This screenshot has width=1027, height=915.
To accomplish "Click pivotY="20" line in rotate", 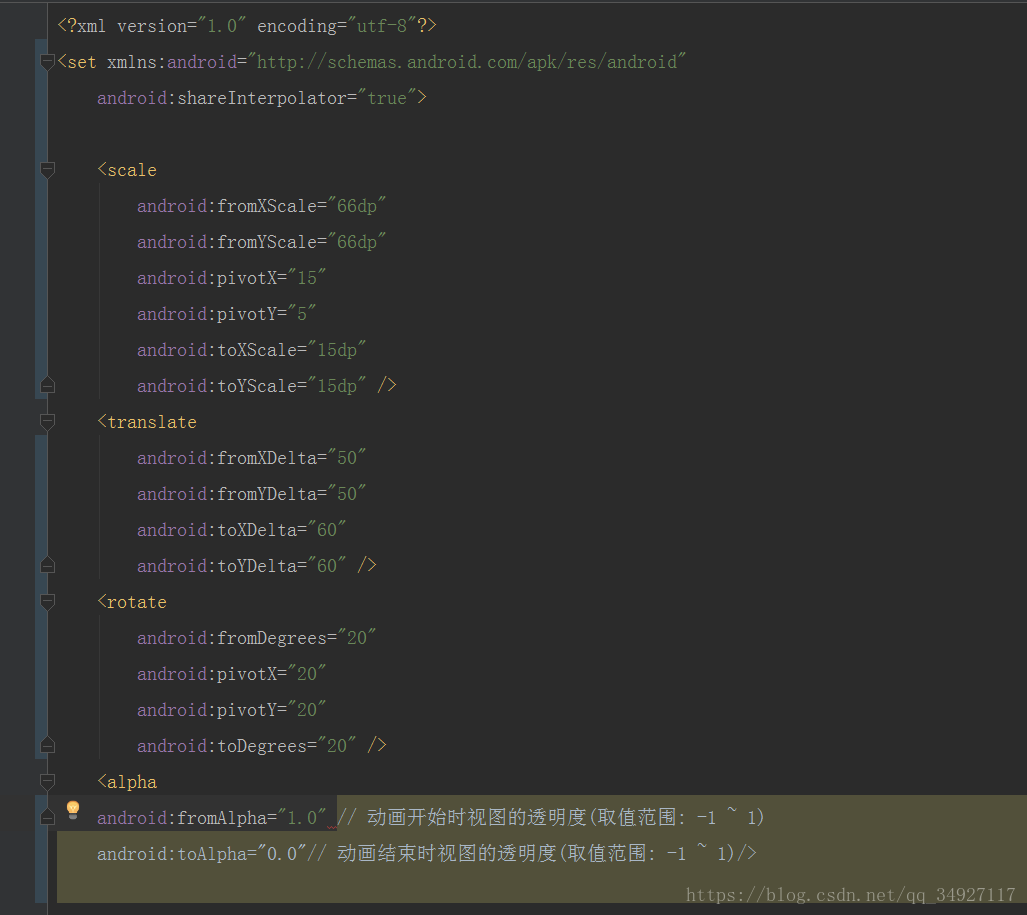I will coord(232,710).
